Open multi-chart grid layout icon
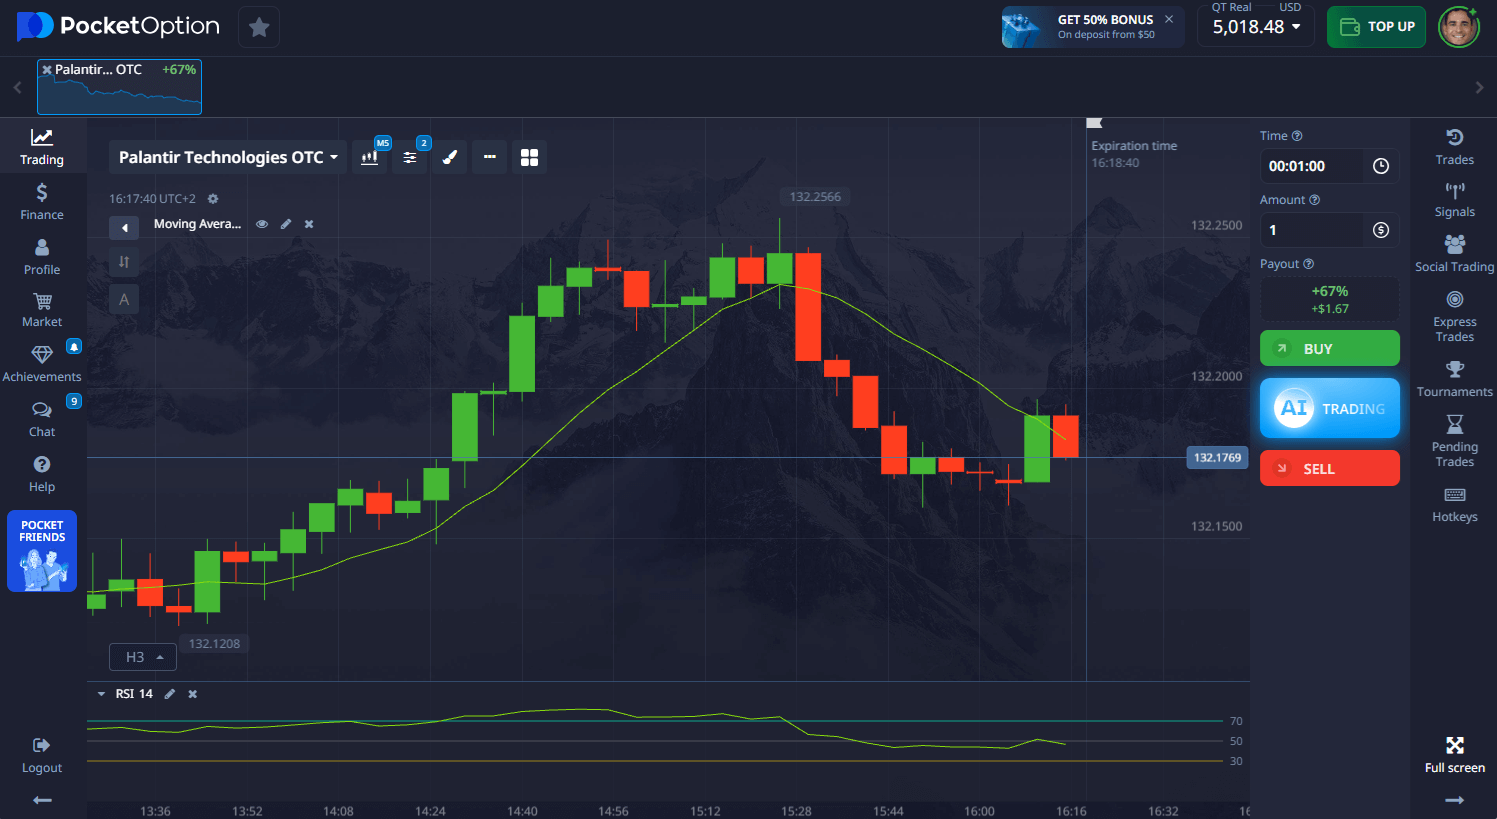1497x819 pixels. (x=529, y=158)
